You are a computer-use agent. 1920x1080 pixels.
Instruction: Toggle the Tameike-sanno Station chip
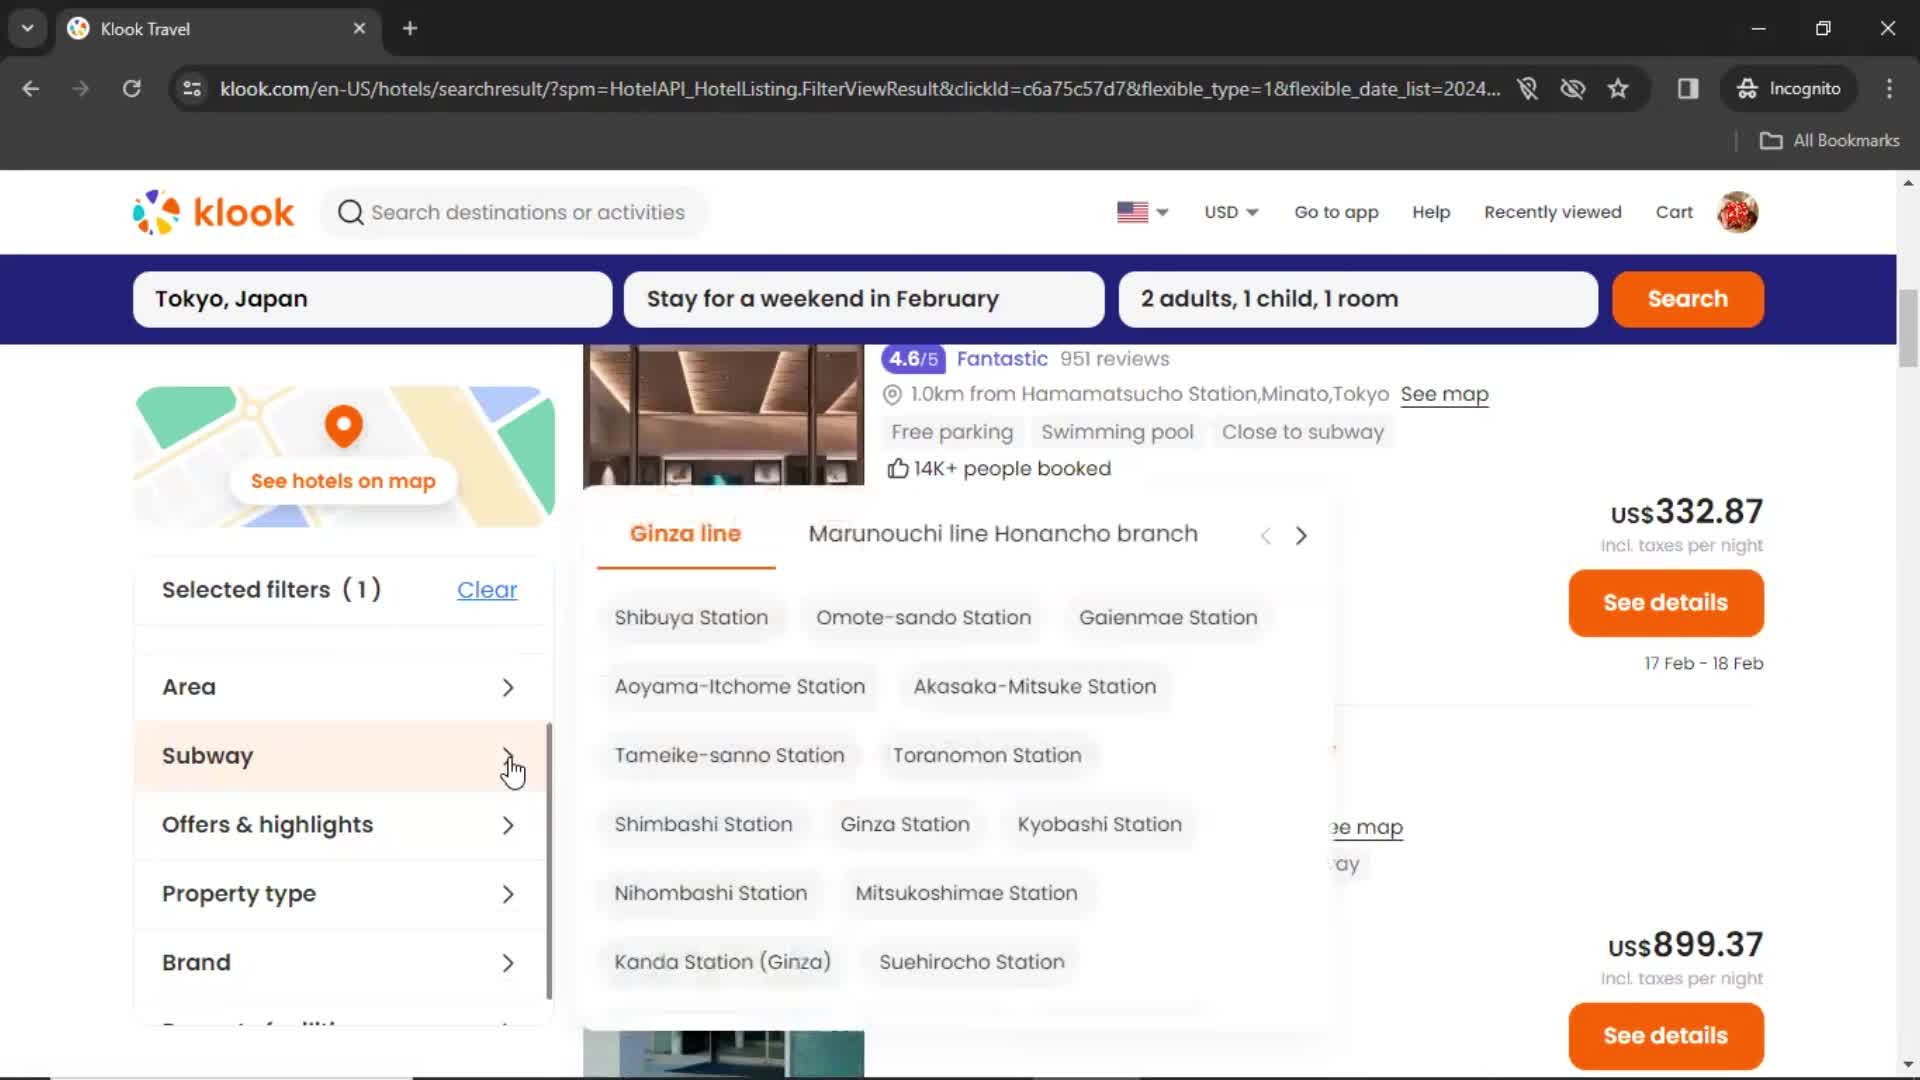click(x=729, y=756)
